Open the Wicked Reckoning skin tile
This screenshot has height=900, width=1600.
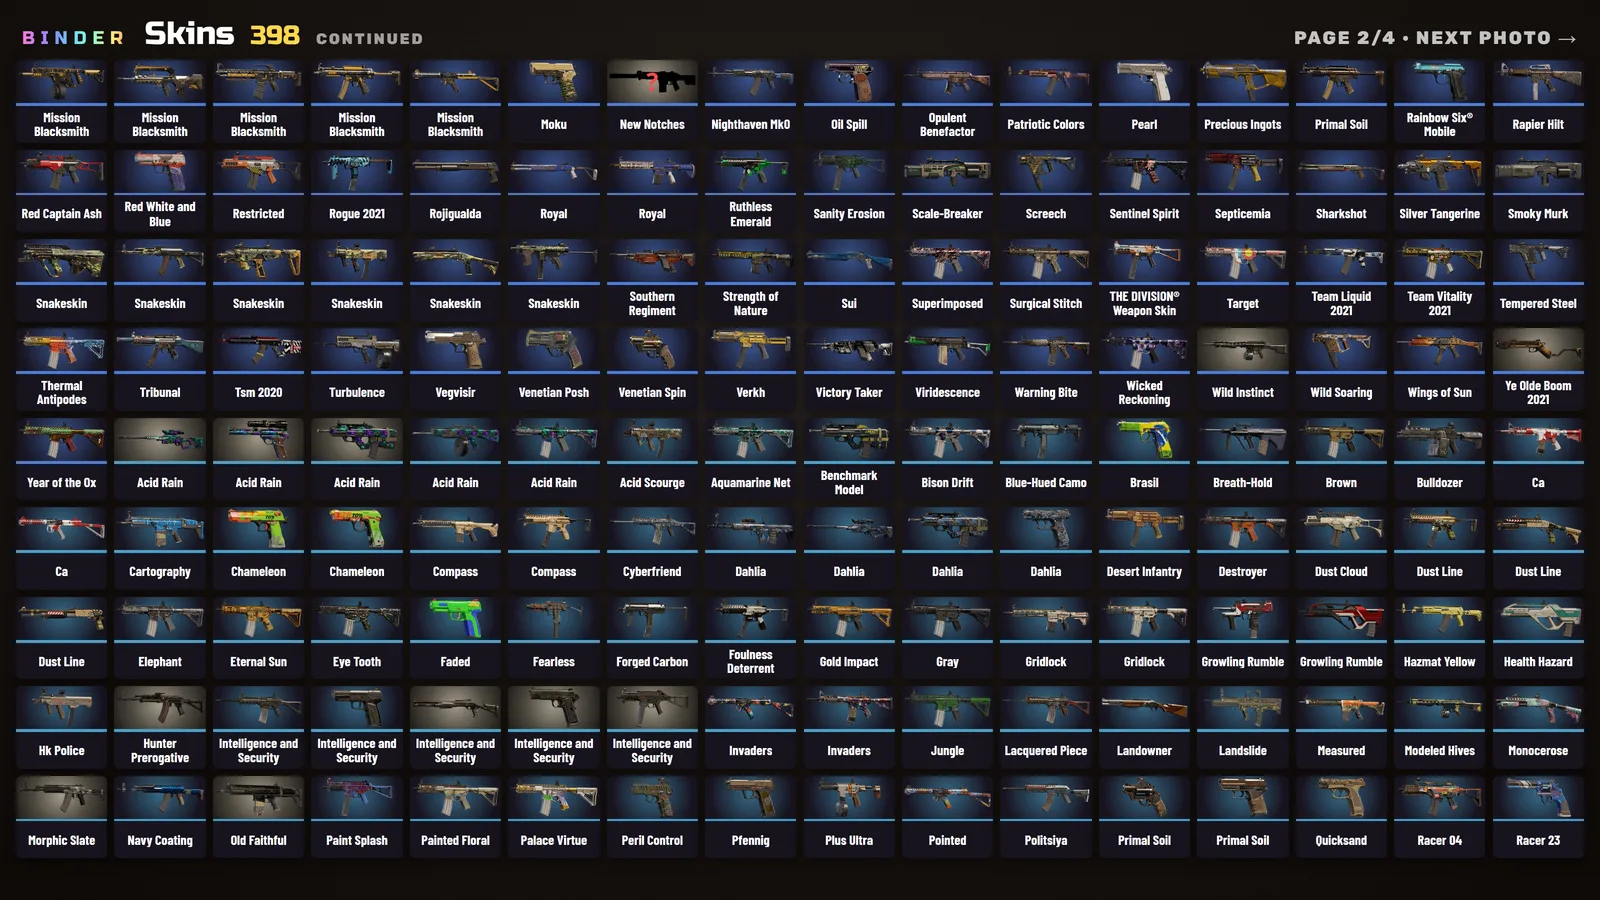[1144, 370]
